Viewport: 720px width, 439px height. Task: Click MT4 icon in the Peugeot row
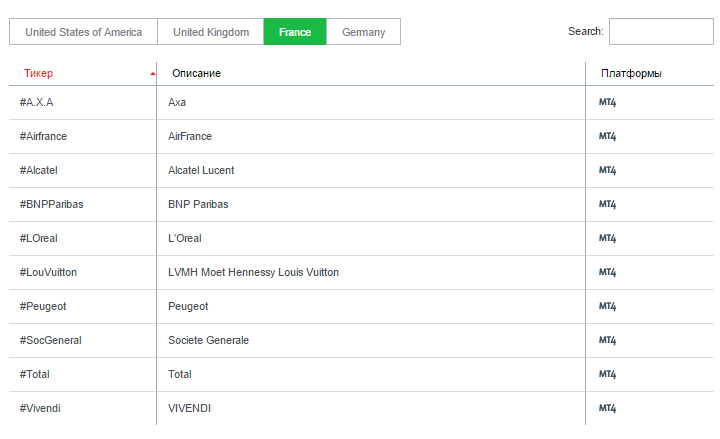(607, 306)
